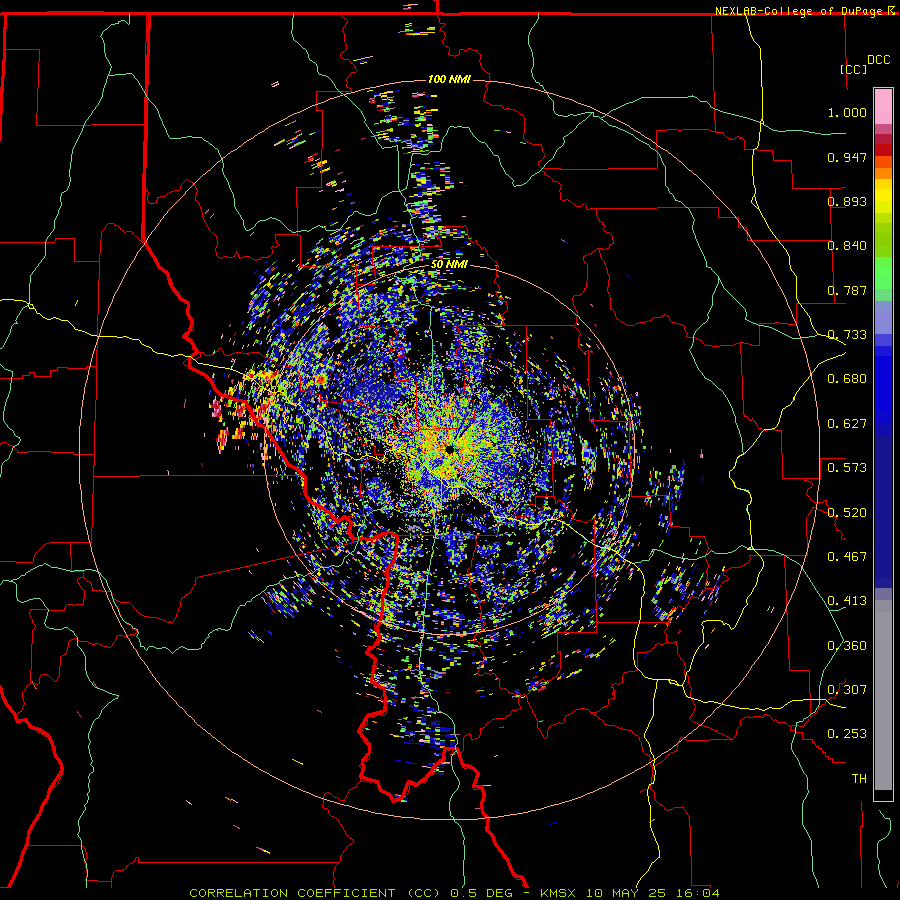The width and height of the screenshot is (900, 900).
Task: Click the 0.413 scale value
Action: point(847,601)
